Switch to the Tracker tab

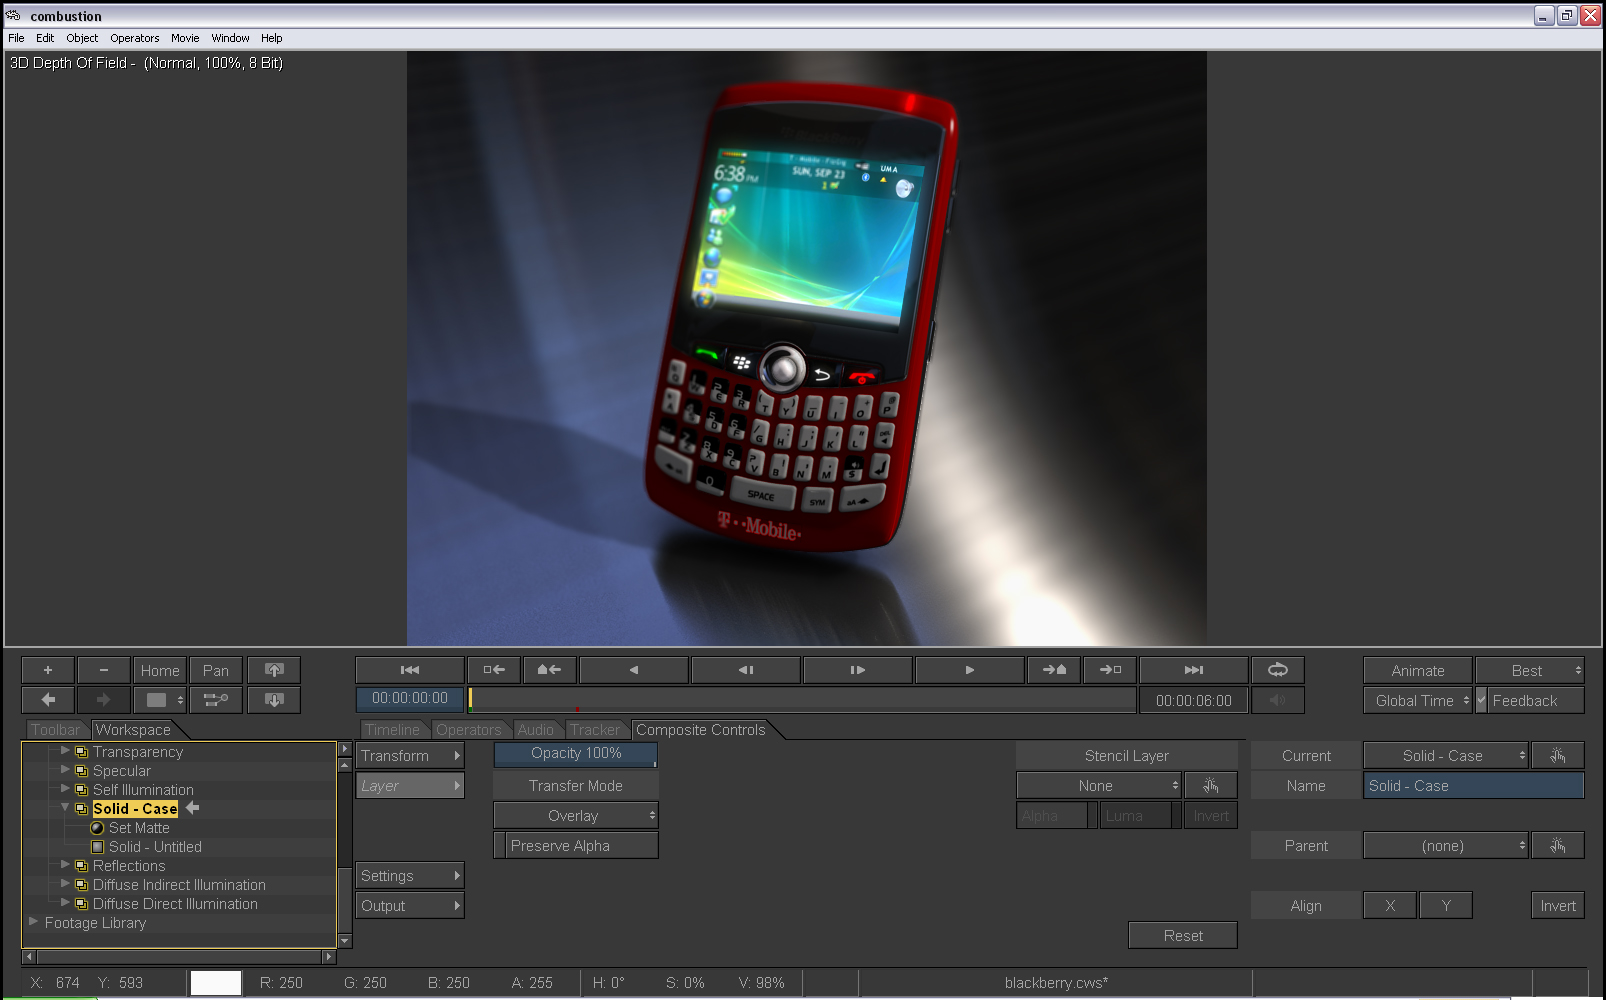click(595, 730)
